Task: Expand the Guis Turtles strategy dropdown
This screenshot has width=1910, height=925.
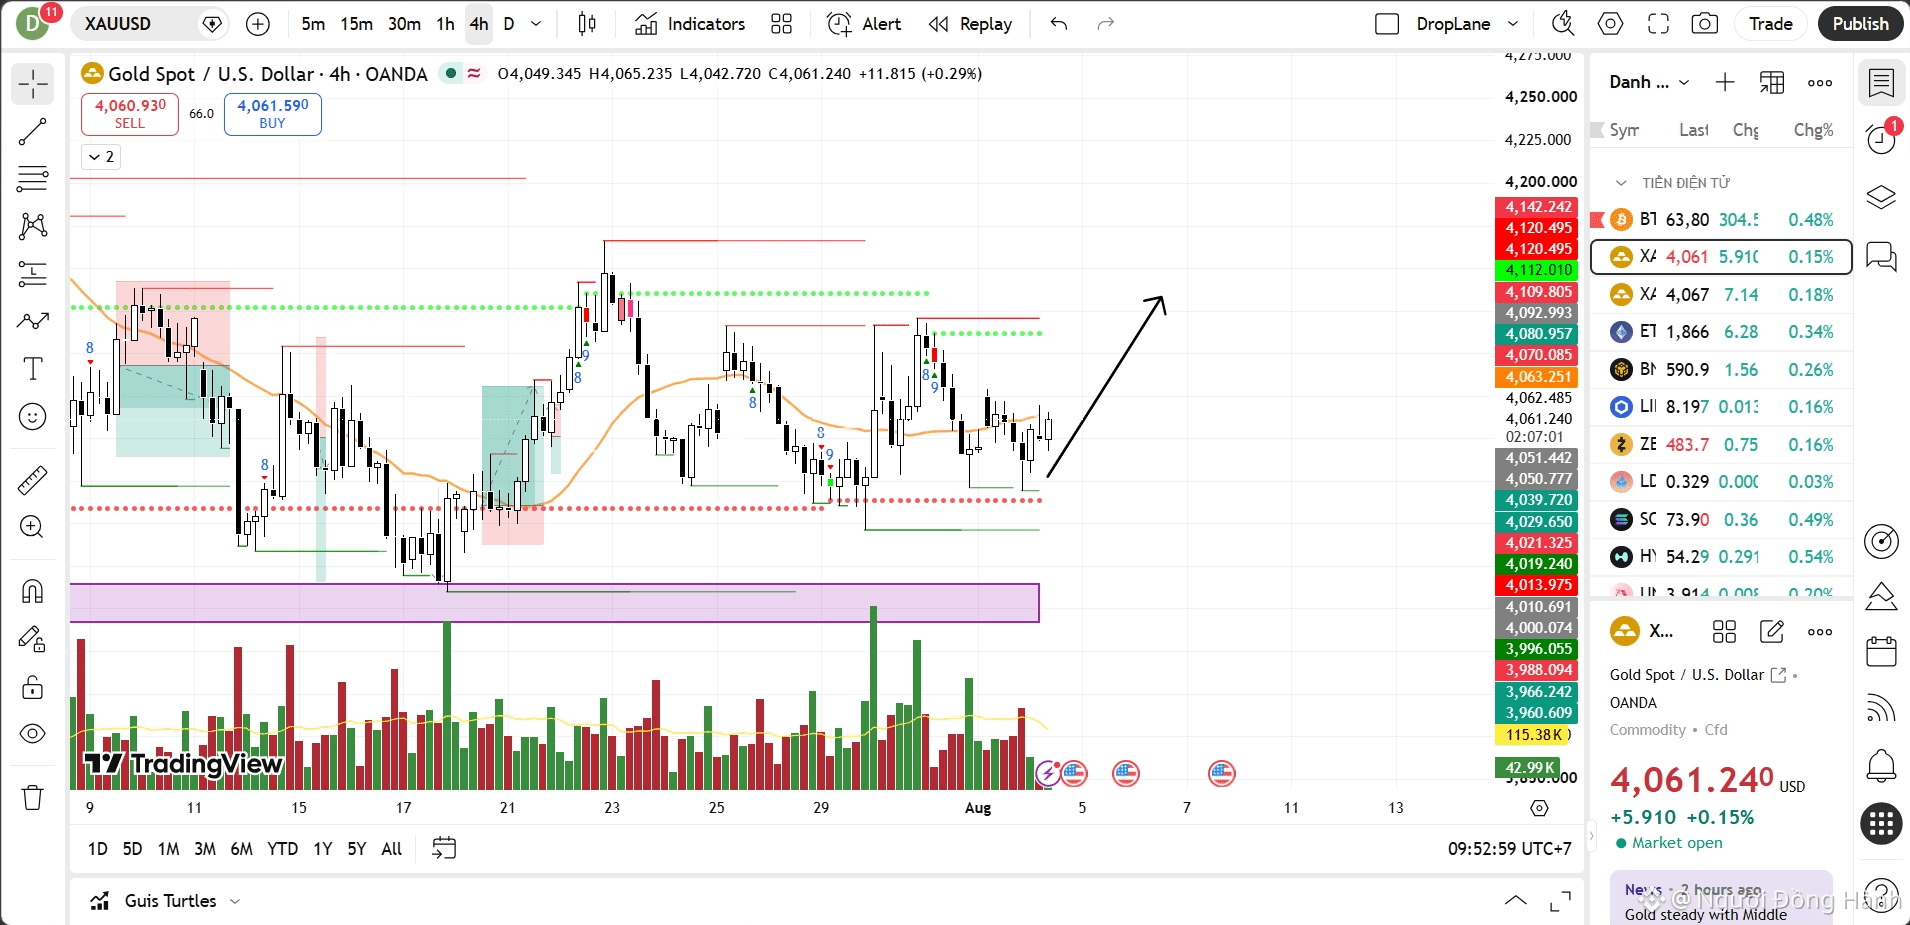Action: click(235, 901)
